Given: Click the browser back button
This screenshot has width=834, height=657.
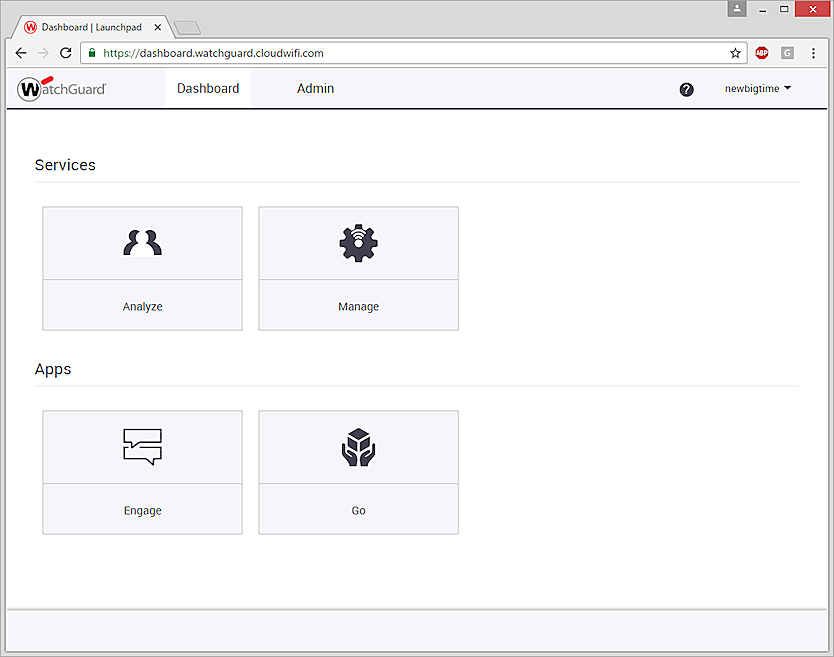Looking at the screenshot, I should coord(20,53).
